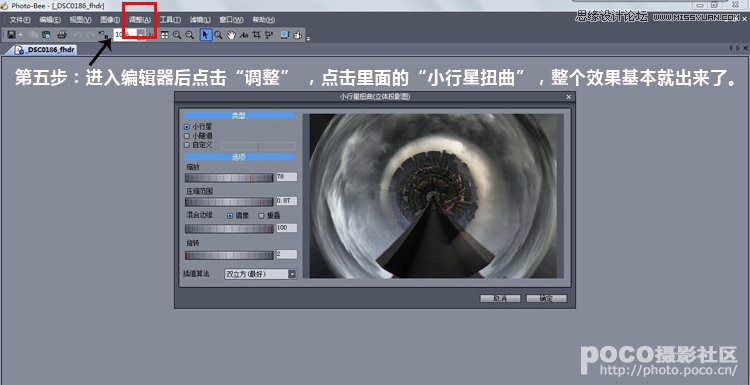
Task: Open the 调整(A) menu
Action: click(x=140, y=20)
